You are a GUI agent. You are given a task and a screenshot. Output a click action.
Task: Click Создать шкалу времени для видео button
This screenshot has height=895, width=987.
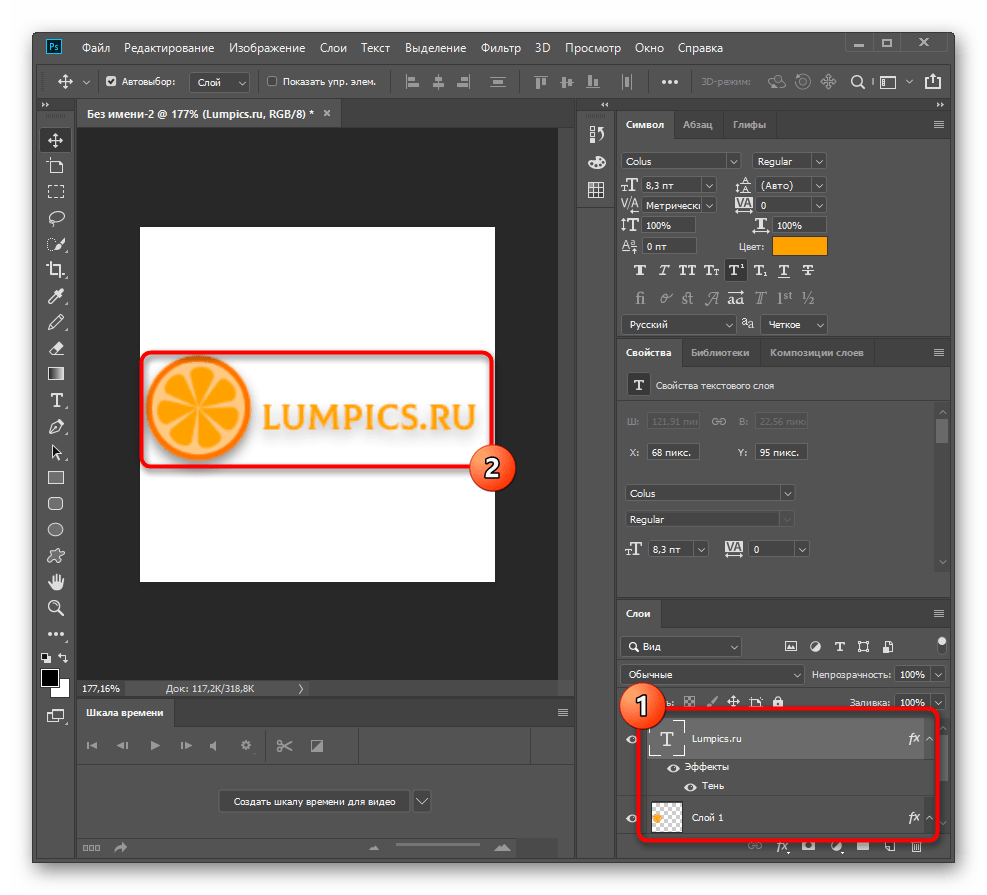(314, 802)
